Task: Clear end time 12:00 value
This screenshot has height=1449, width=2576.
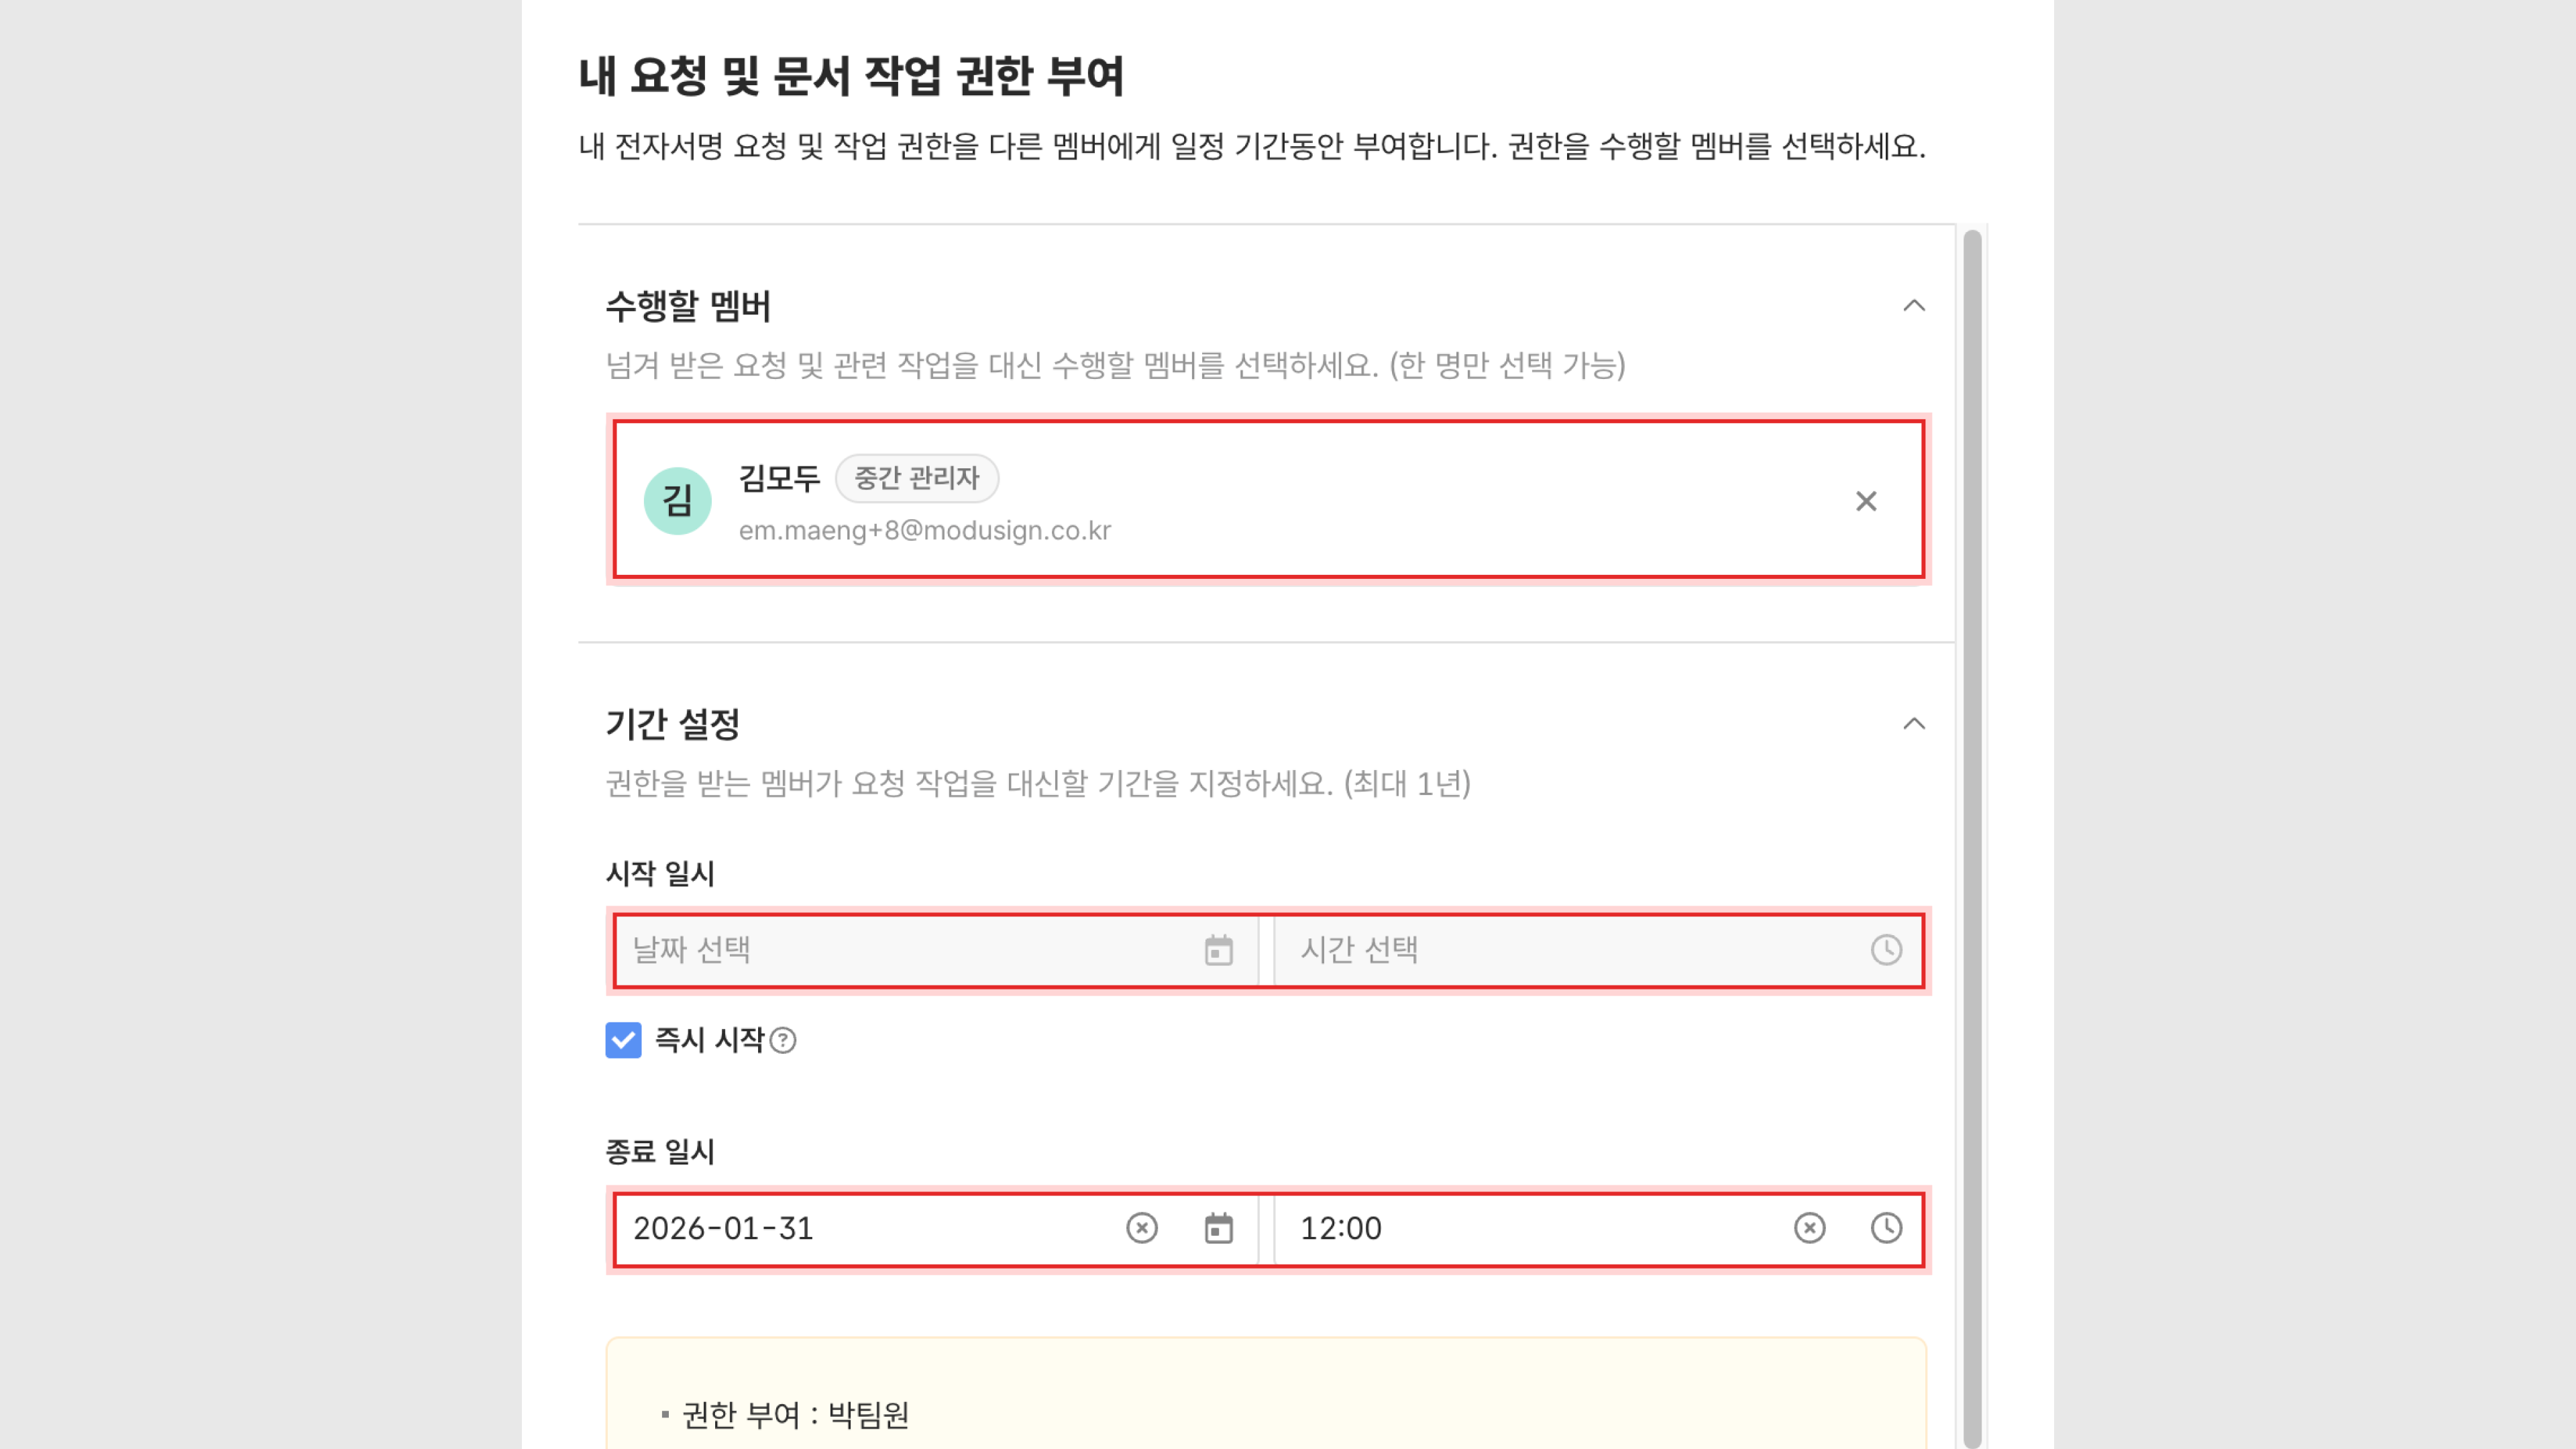Action: point(1809,1228)
